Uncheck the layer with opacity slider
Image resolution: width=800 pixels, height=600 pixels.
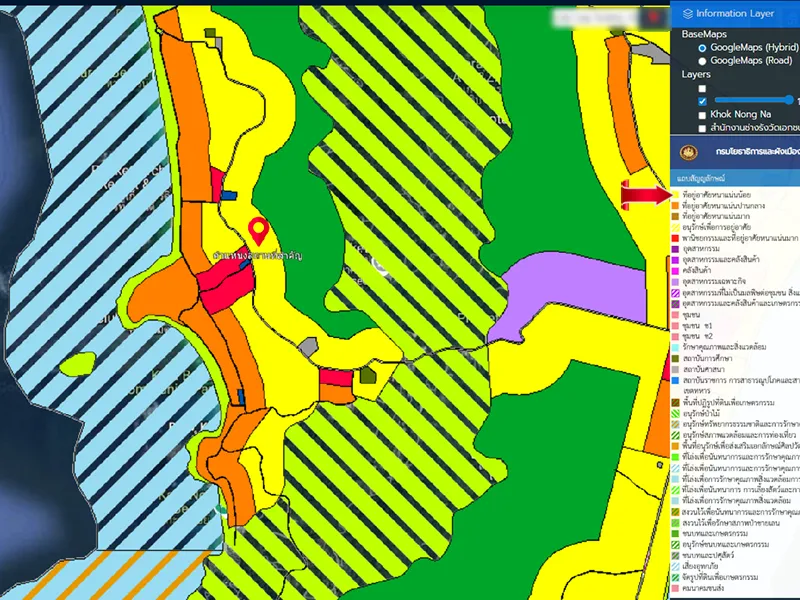point(702,101)
